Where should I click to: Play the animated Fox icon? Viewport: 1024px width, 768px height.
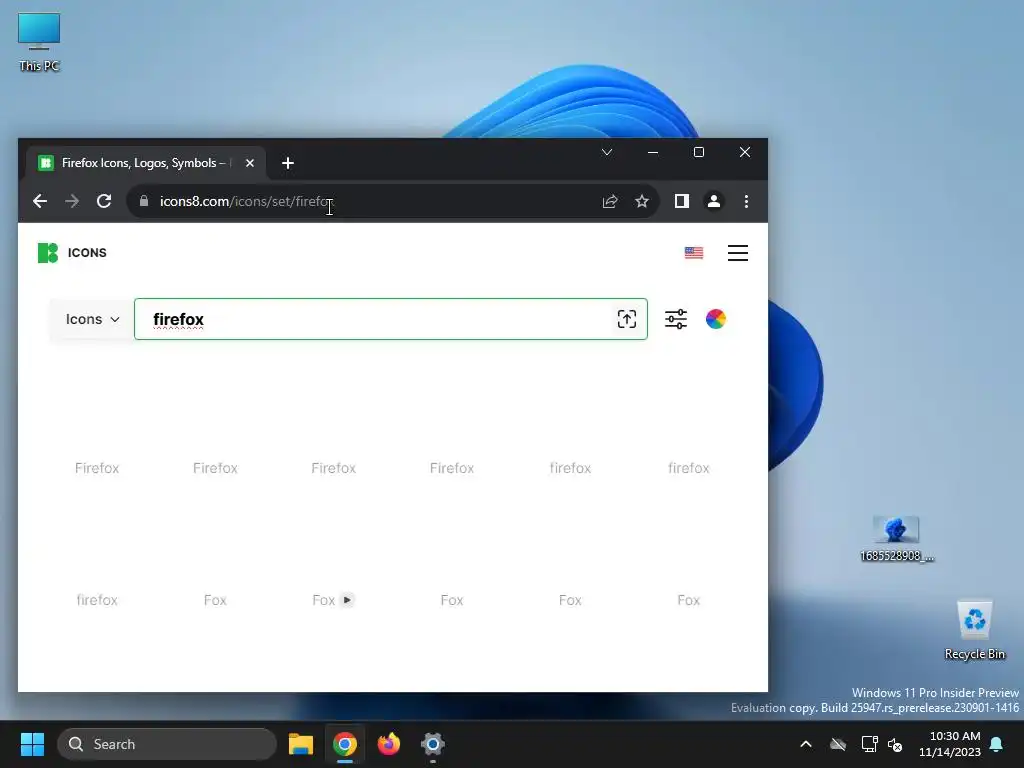tap(347, 600)
